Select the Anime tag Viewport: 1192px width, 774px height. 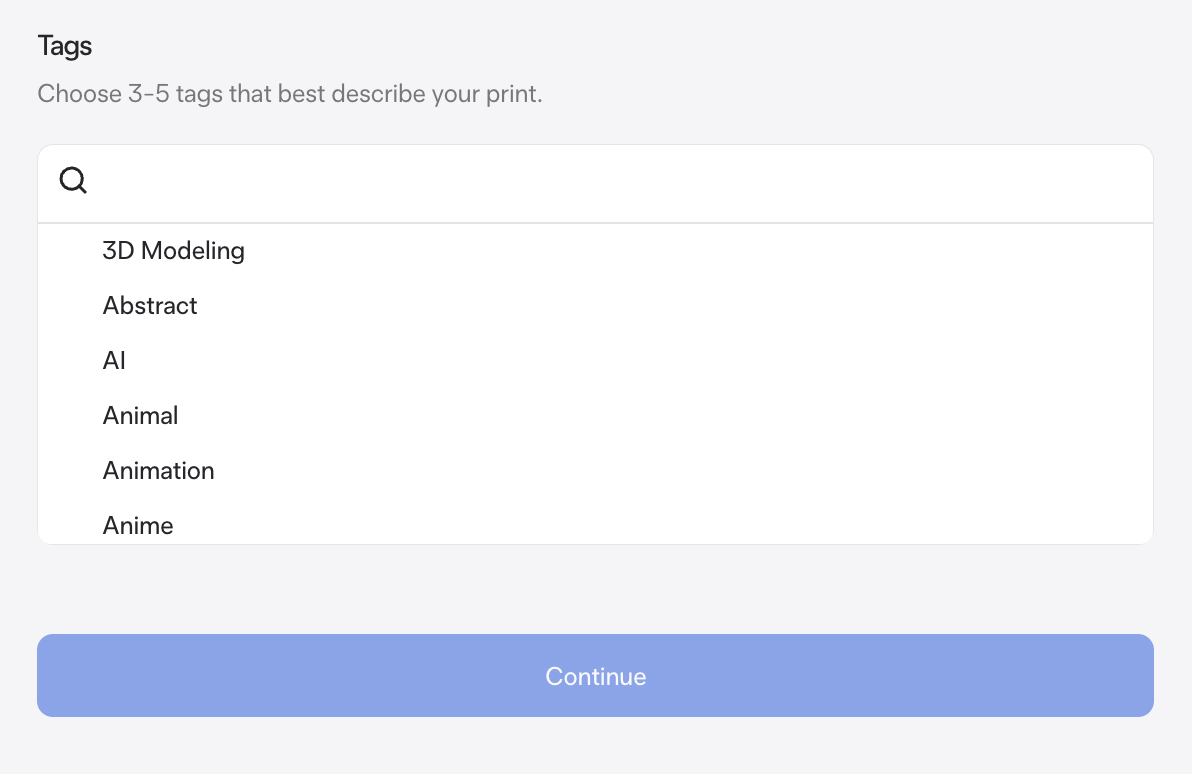pyautogui.click(x=595, y=525)
